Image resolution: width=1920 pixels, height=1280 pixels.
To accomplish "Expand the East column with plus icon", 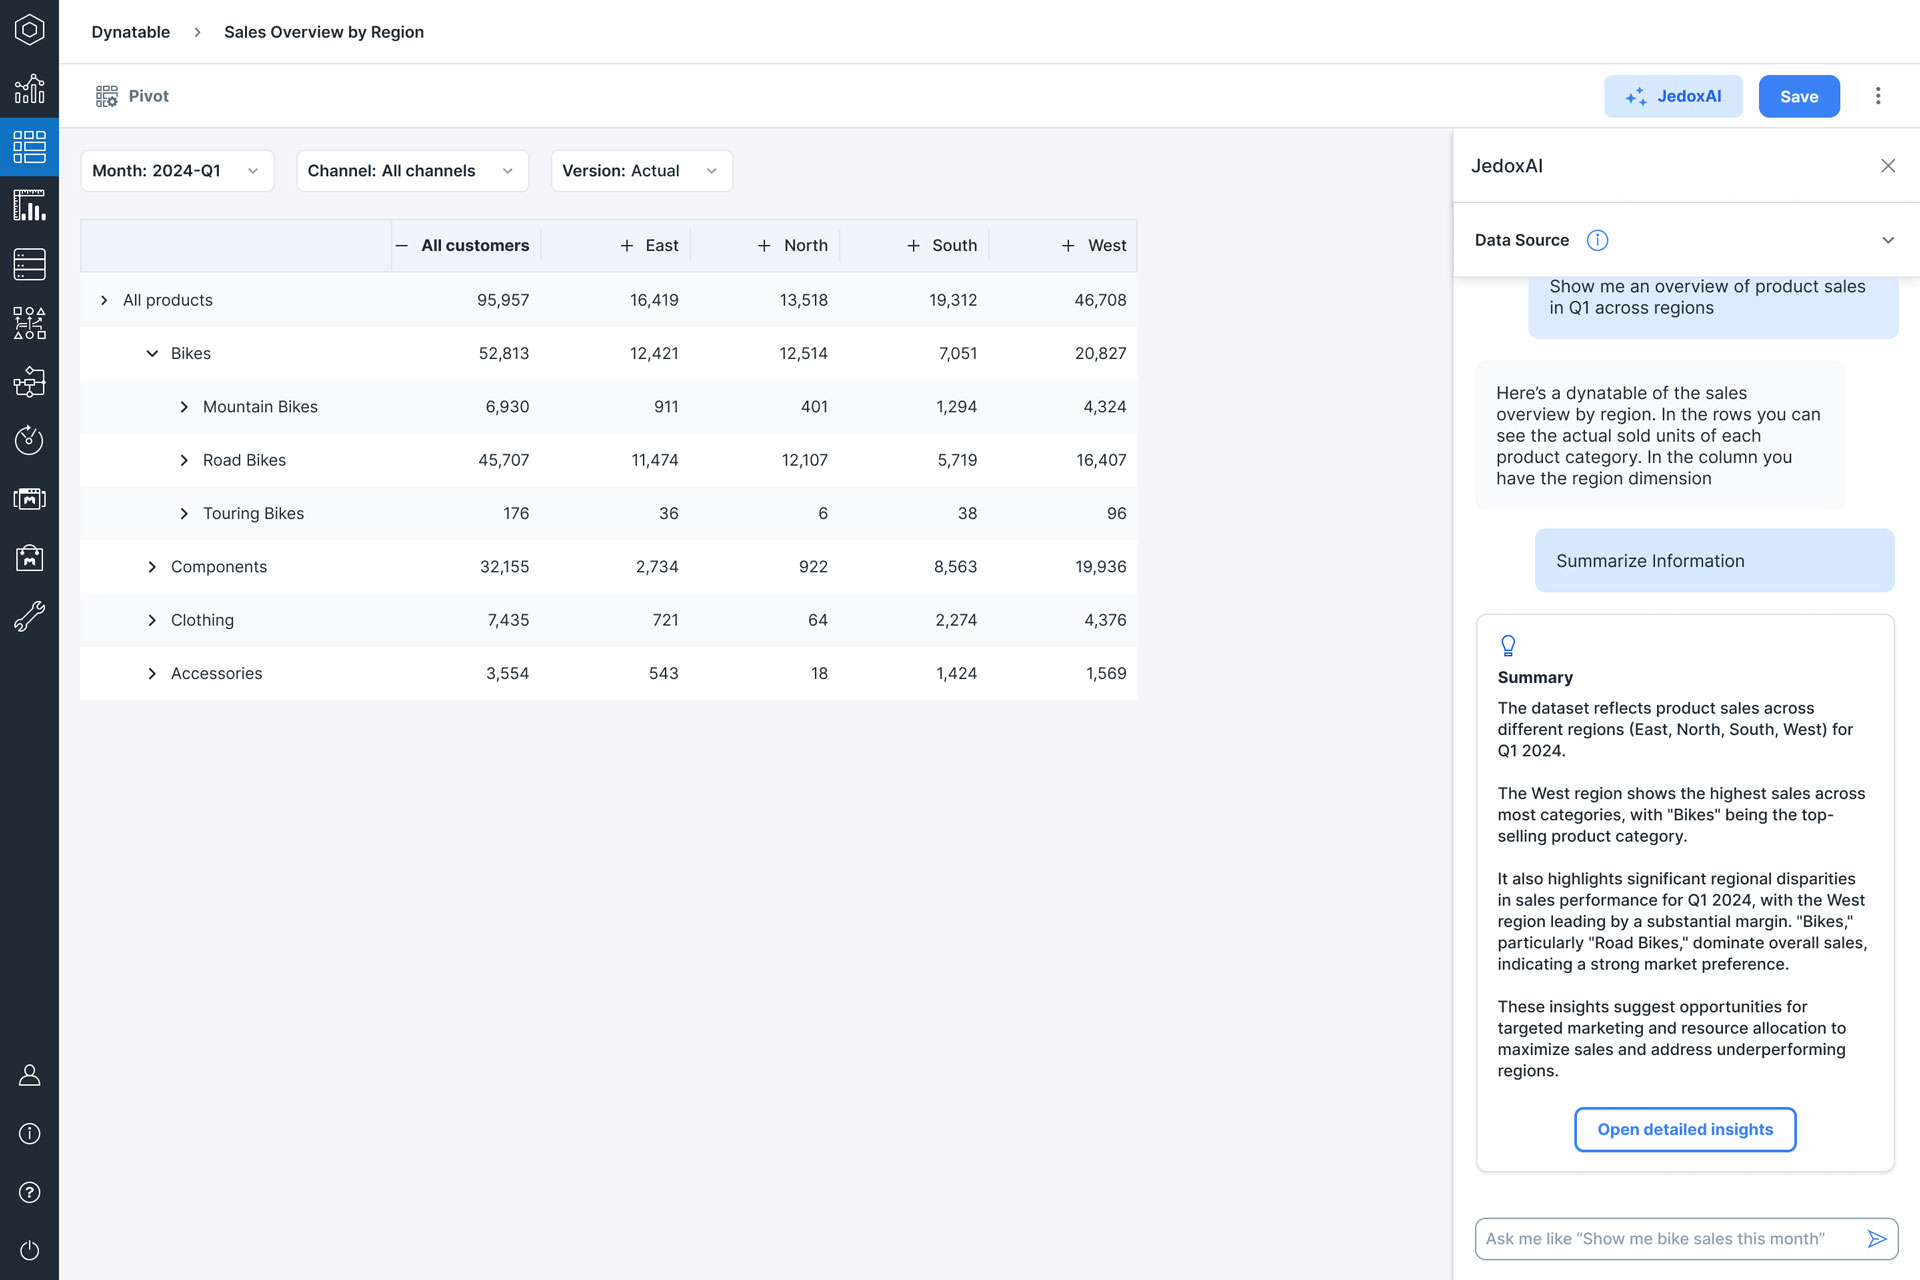I will coord(627,246).
